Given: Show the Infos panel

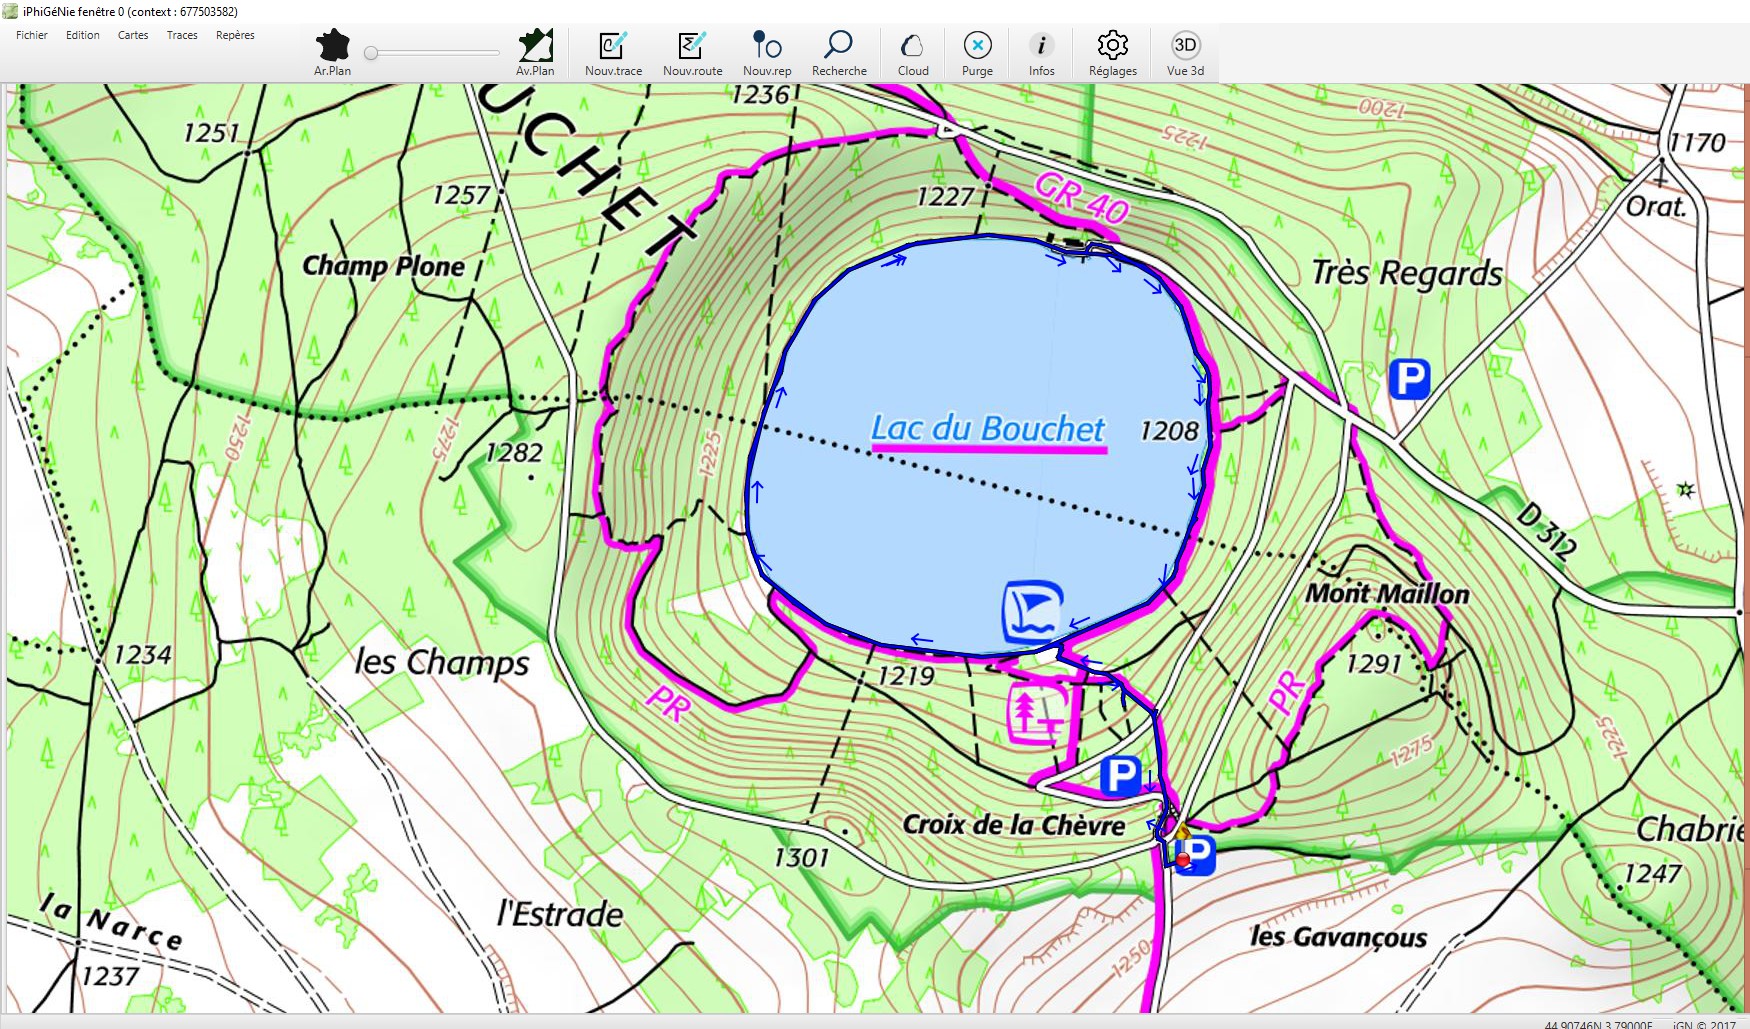Looking at the screenshot, I should (1041, 47).
